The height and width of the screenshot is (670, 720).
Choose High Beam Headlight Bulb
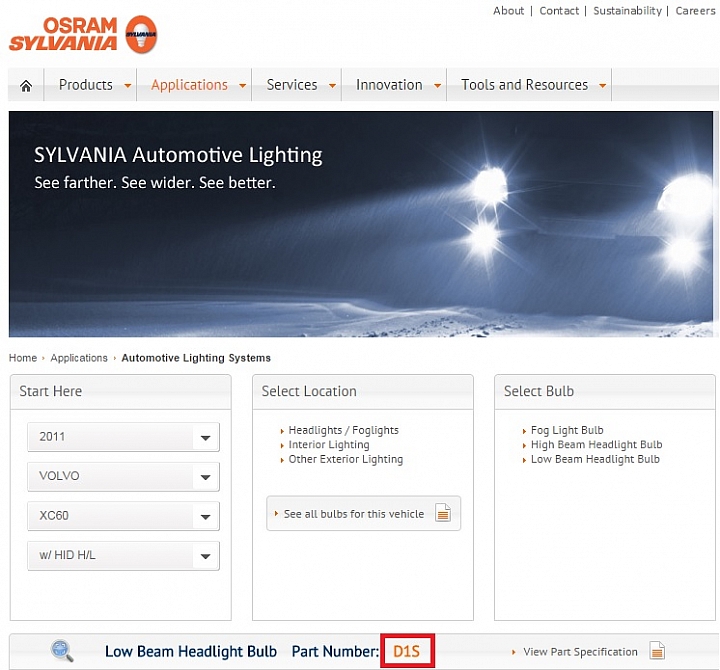(596, 445)
